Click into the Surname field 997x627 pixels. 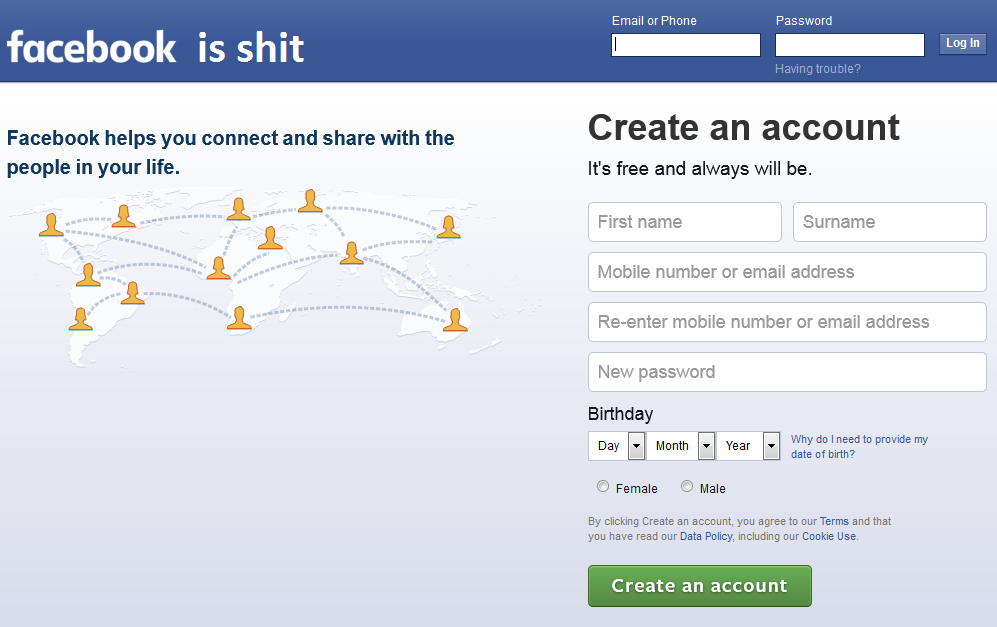(890, 222)
